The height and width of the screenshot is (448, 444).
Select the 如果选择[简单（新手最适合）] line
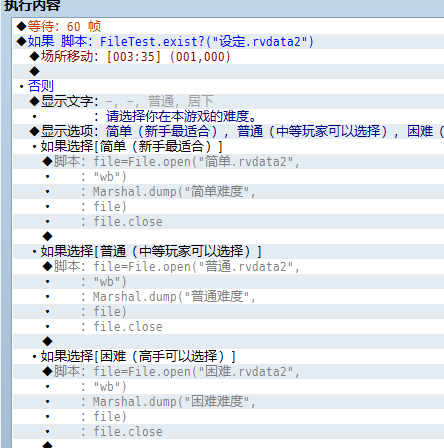click(x=228, y=146)
